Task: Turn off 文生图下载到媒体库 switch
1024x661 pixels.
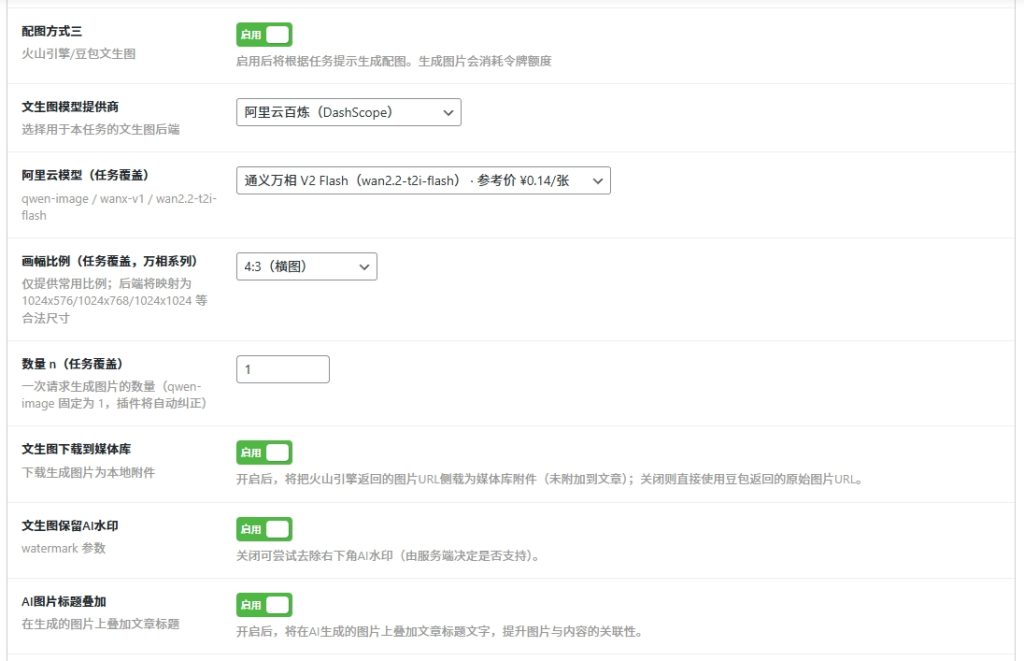Action: (264, 453)
